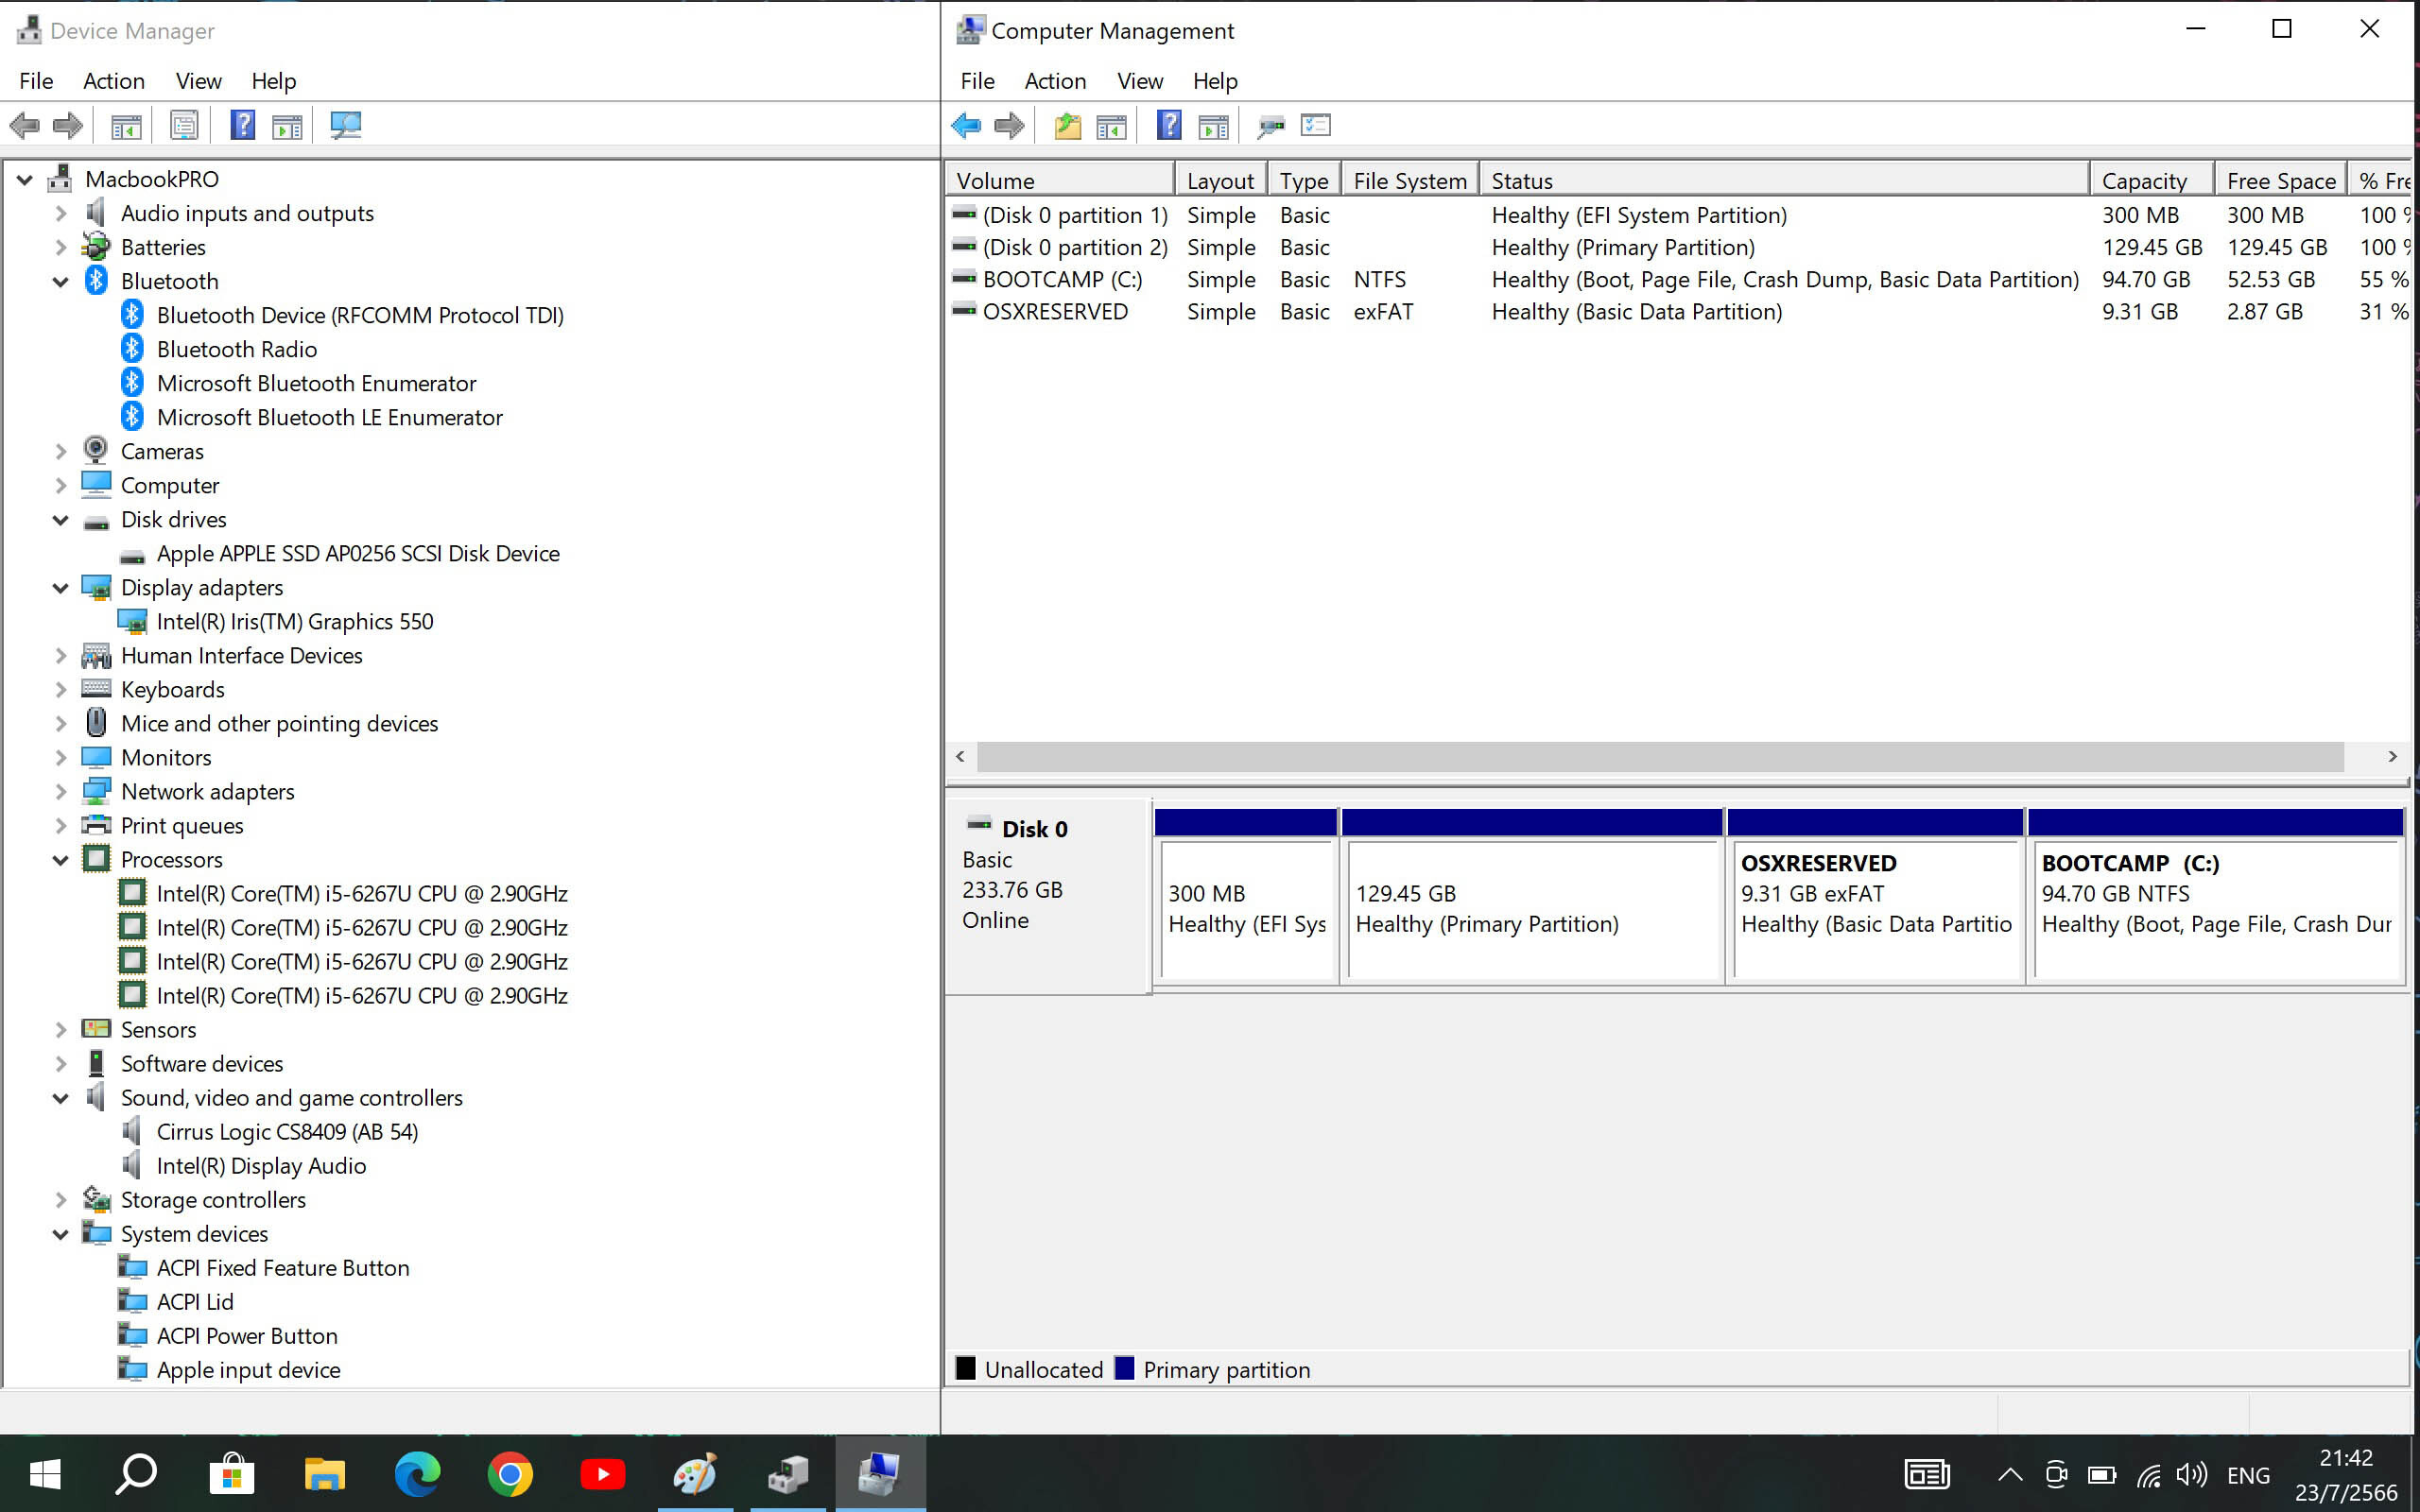
Task: Sort by File System column header
Action: point(1409,181)
